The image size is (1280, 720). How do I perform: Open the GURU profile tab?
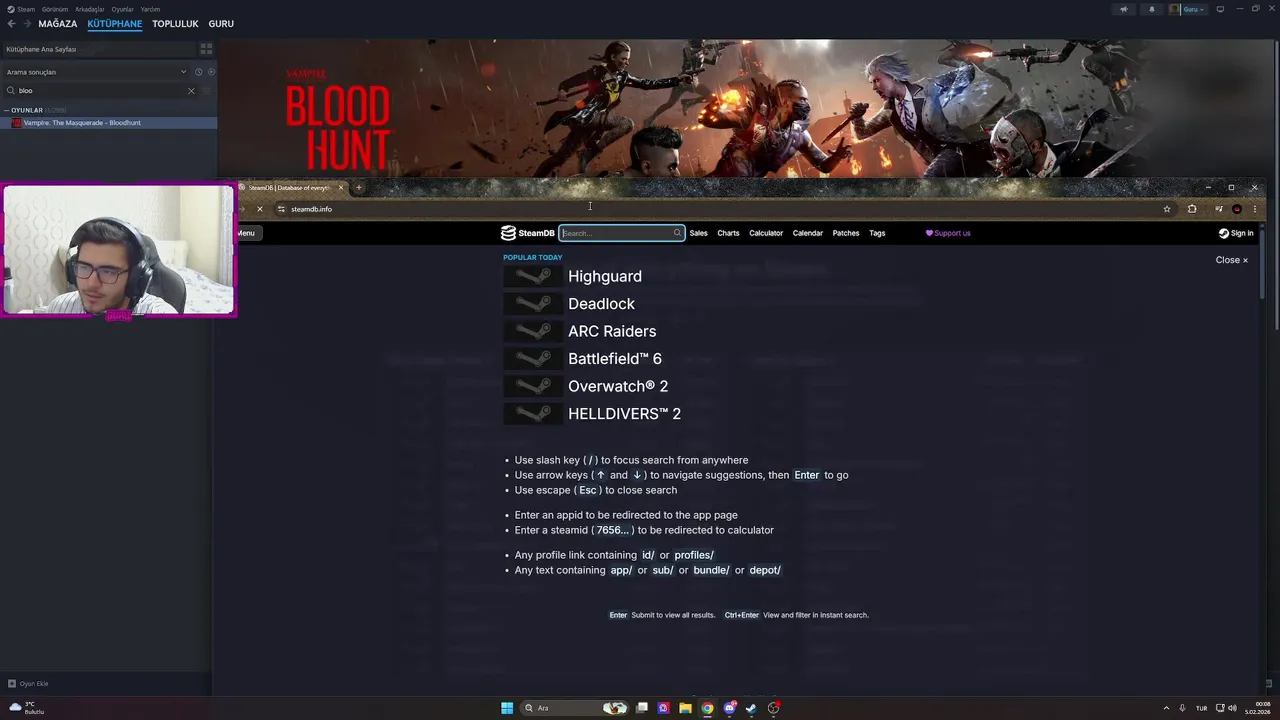coord(221,24)
